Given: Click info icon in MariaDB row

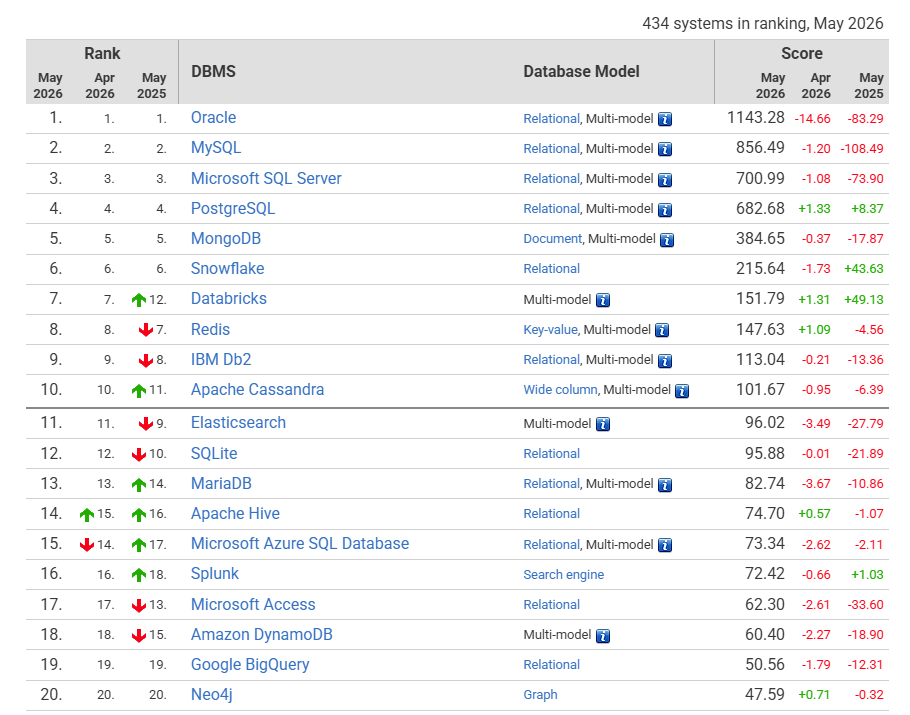Looking at the screenshot, I should tap(665, 485).
